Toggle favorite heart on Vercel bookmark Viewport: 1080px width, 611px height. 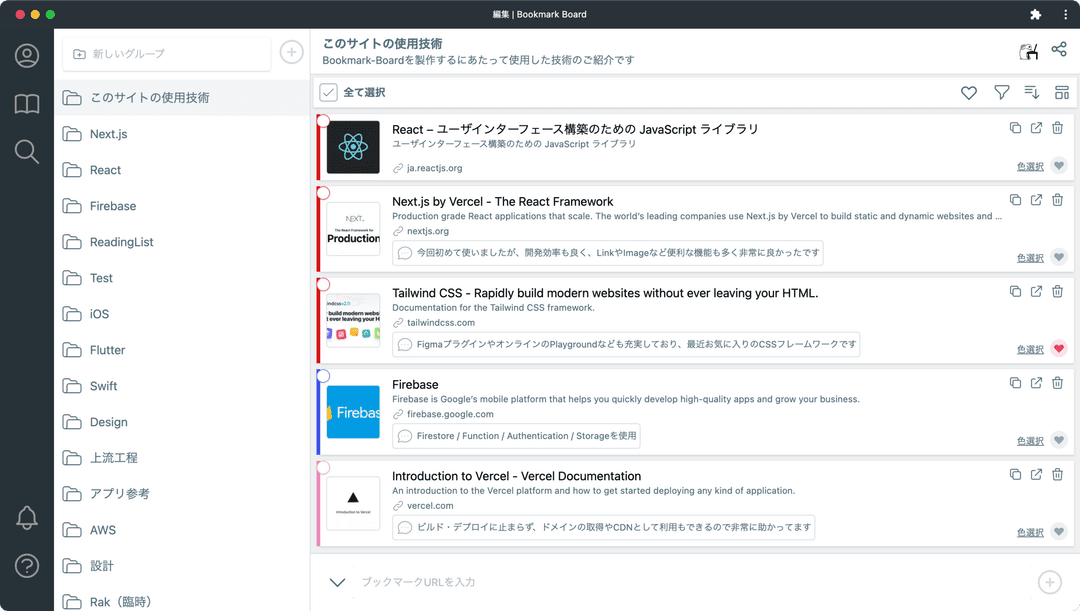(1059, 532)
